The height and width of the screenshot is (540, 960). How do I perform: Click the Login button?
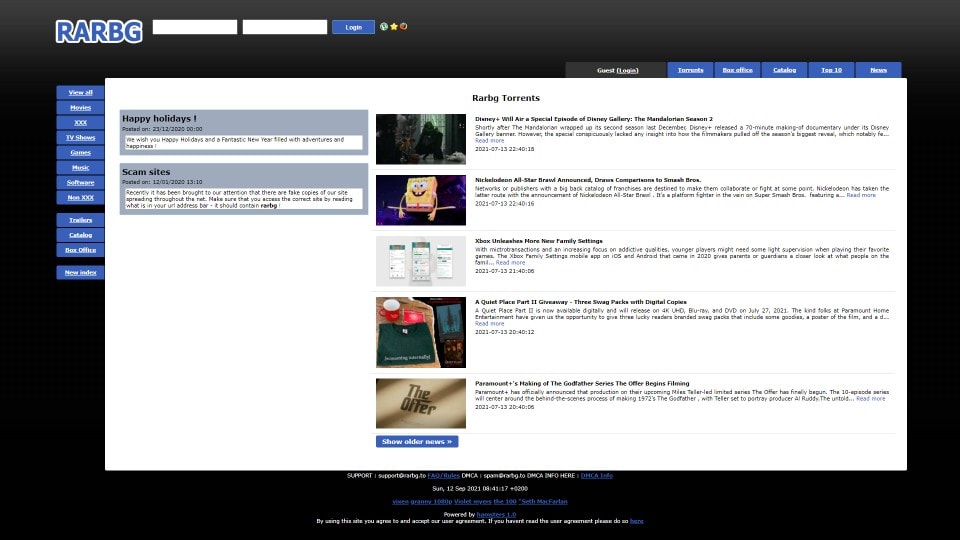[x=353, y=27]
